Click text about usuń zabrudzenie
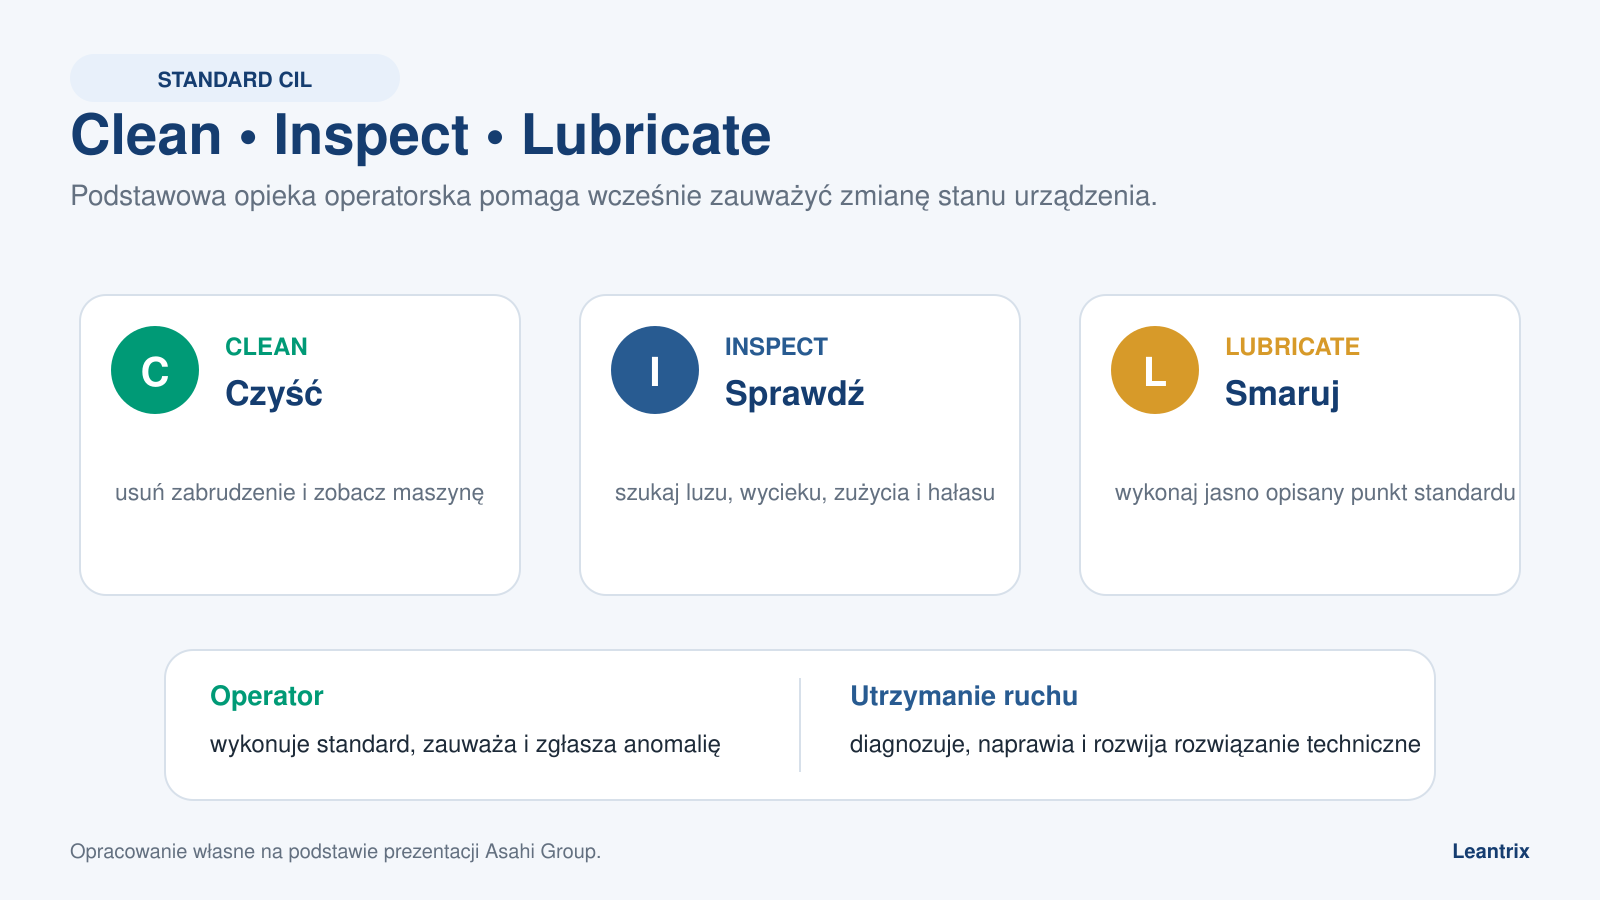The height and width of the screenshot is (900, 1600). (299, 493)
